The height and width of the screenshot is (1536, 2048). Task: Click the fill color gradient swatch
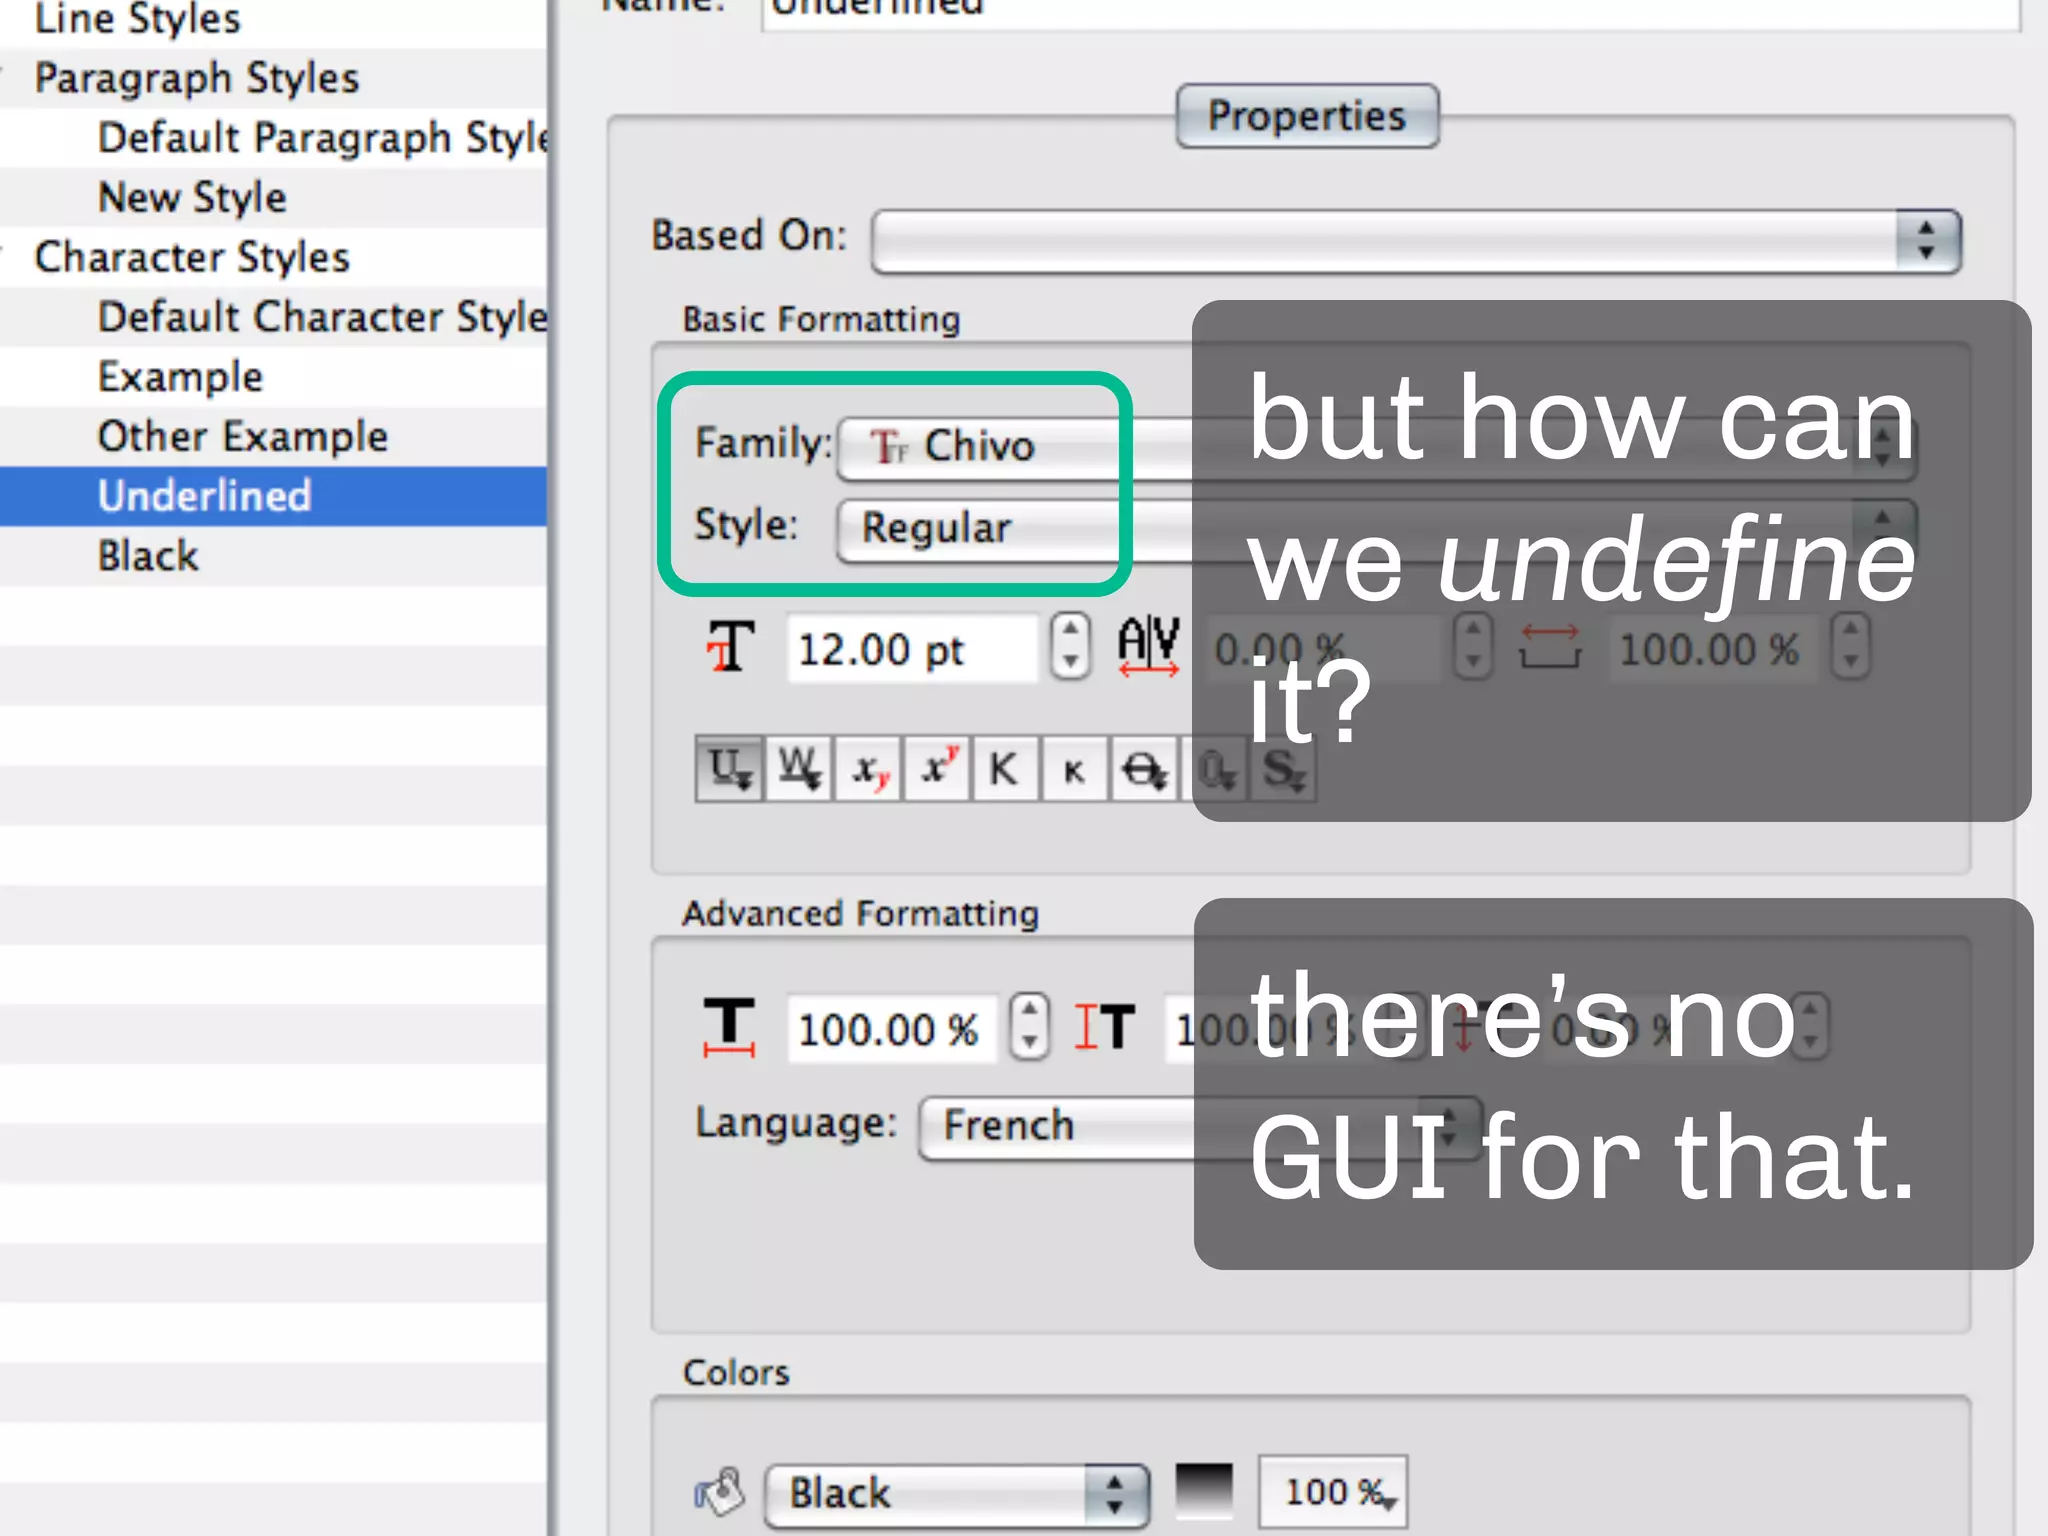[1204, 1492]
